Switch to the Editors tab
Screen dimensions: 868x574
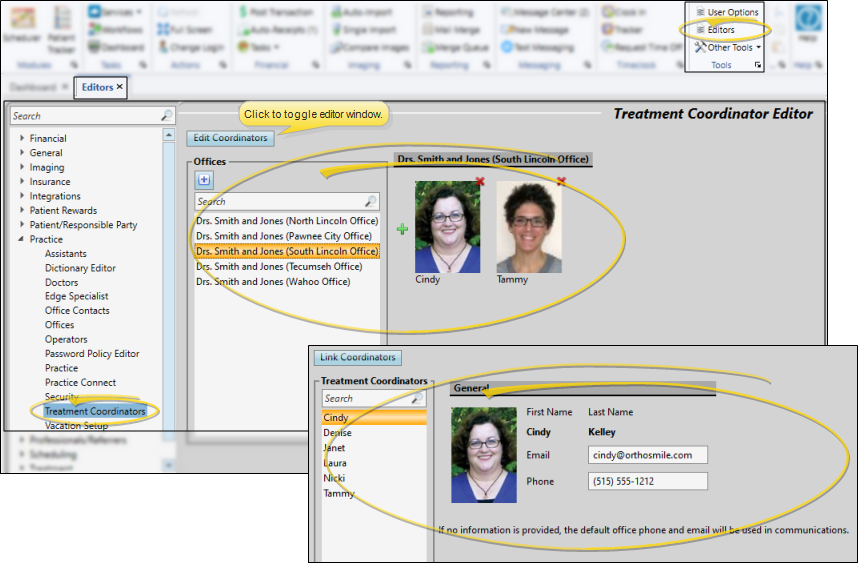[97, 87]
